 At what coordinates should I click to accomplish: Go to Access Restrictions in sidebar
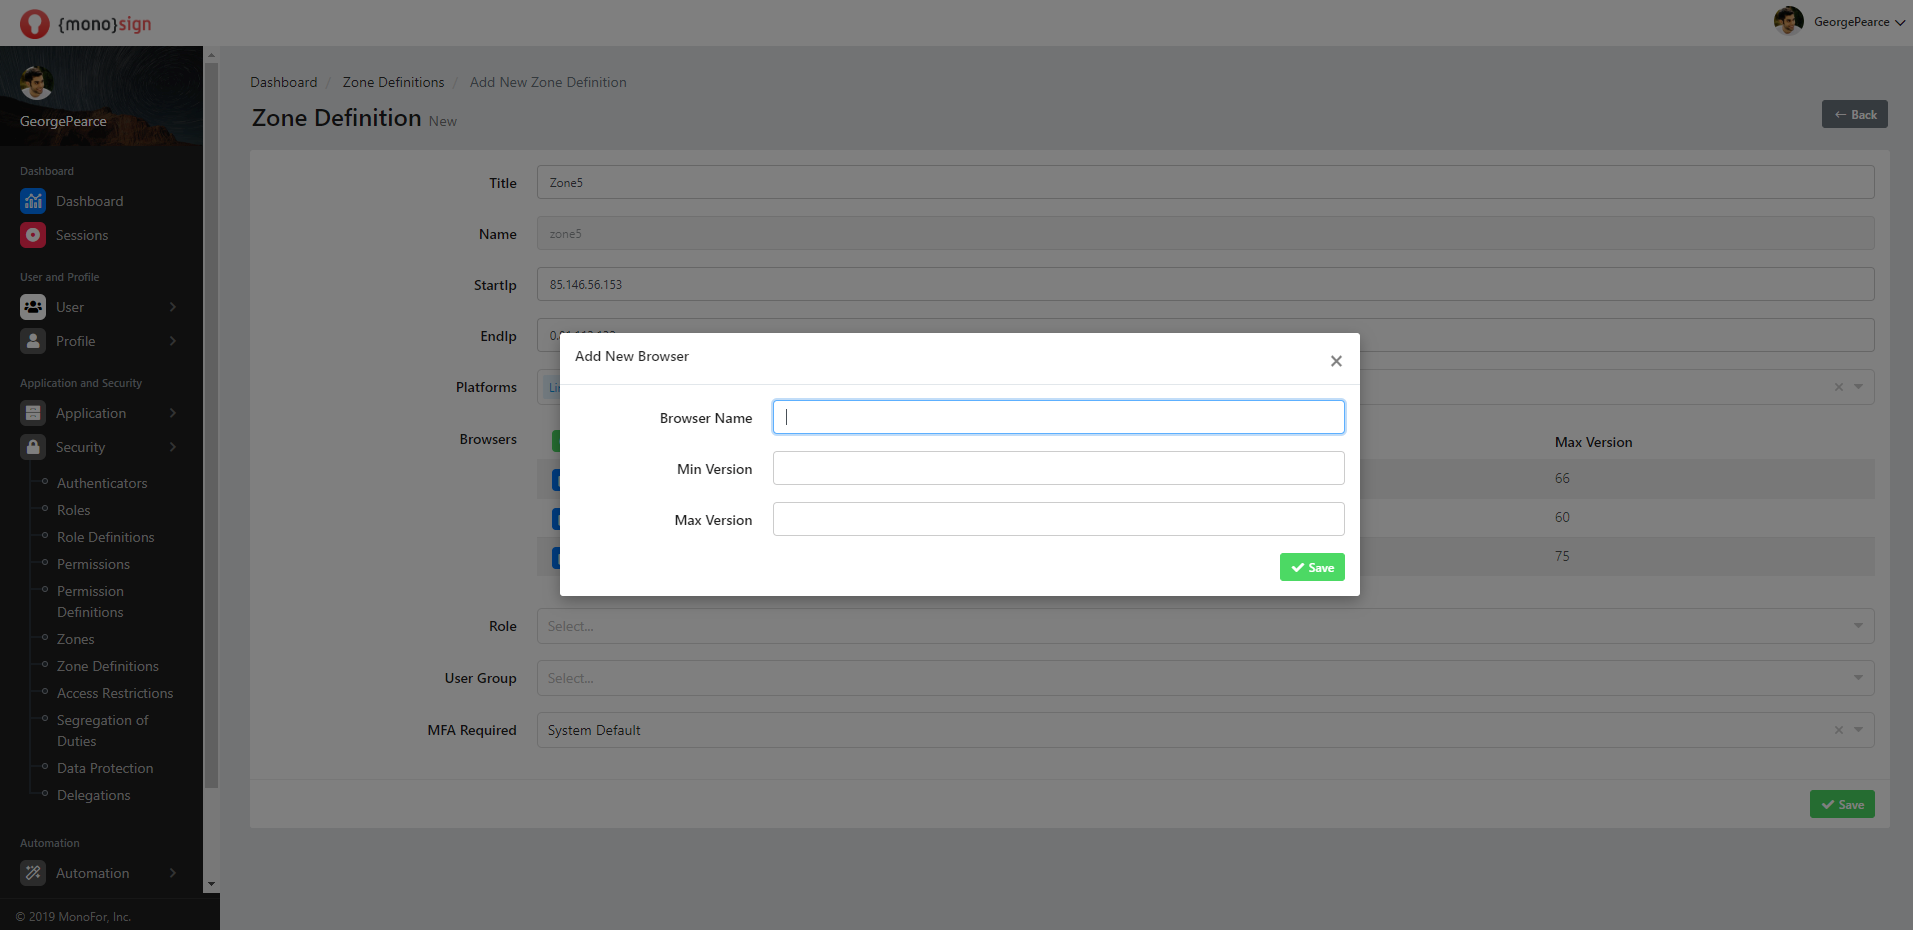click(x=114, y=693)
